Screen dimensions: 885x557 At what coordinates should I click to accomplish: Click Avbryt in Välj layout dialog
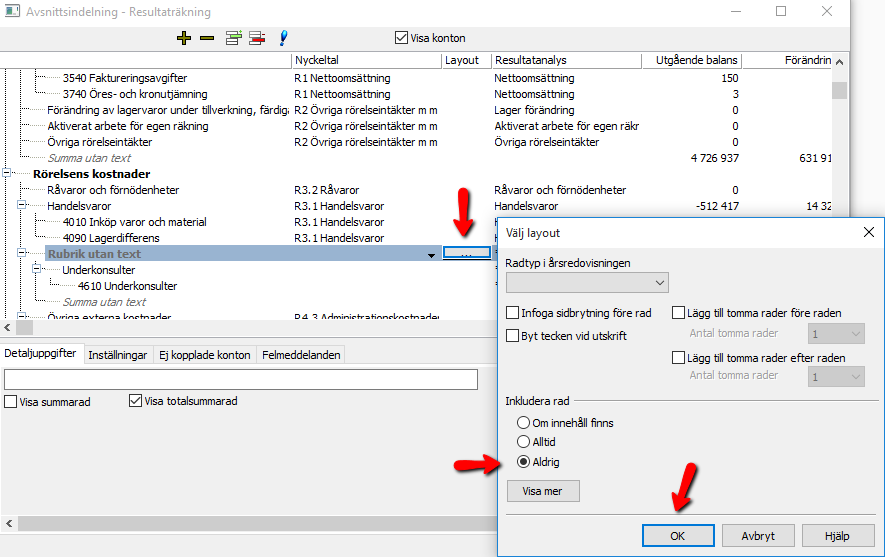[x=758, y=536]
